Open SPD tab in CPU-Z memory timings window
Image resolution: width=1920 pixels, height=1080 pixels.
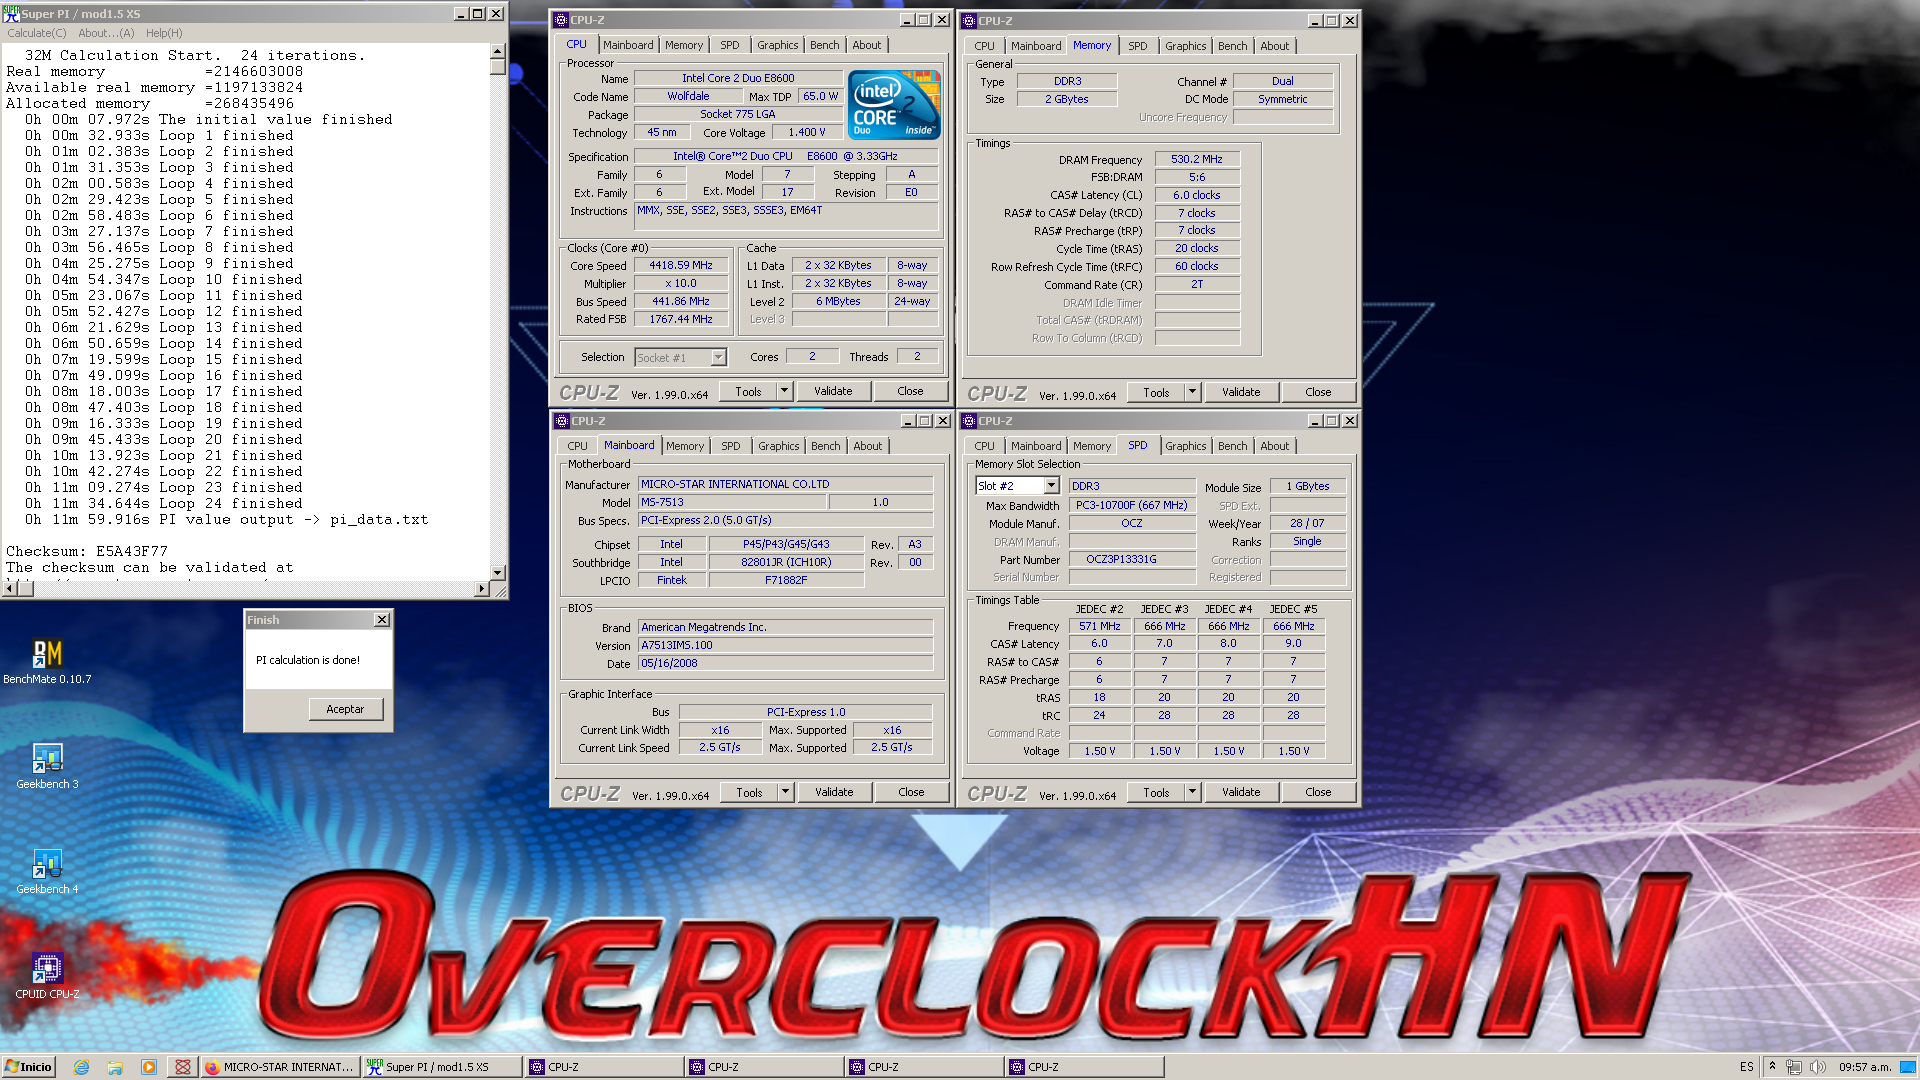click(x=1138, y=46)
